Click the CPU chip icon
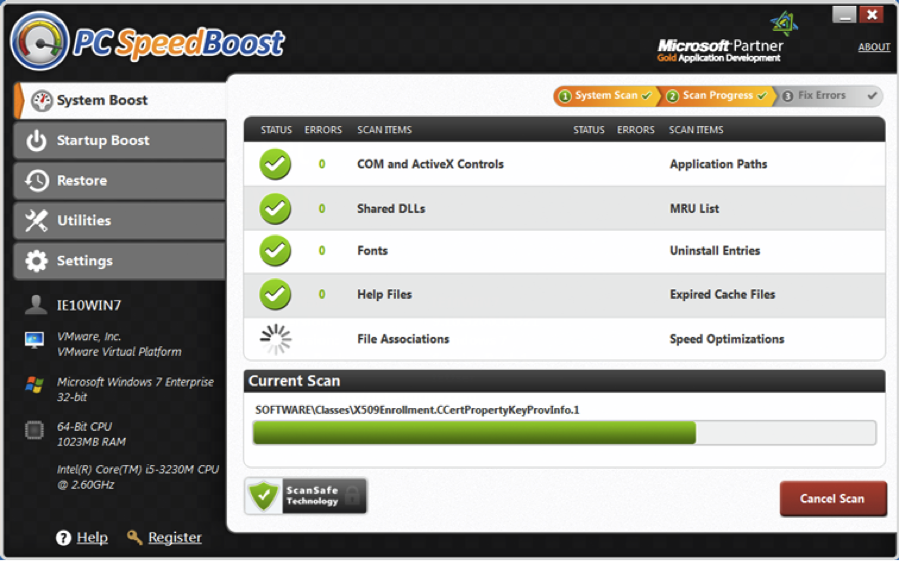The height and width of the screenshot is (561, 899). (x=34, y=430)
